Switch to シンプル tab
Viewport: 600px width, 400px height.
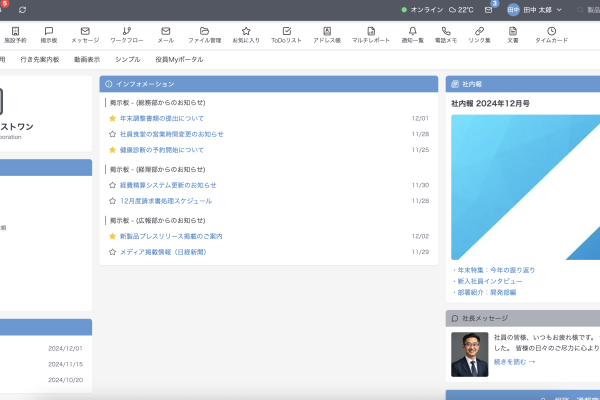pos(128,59)
